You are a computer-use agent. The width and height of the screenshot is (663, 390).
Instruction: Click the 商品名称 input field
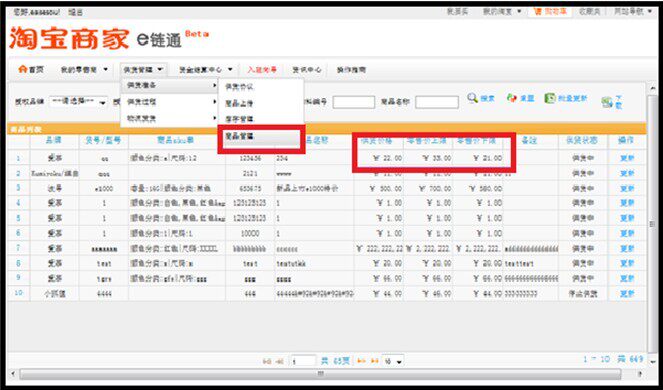tap(437, 102)
